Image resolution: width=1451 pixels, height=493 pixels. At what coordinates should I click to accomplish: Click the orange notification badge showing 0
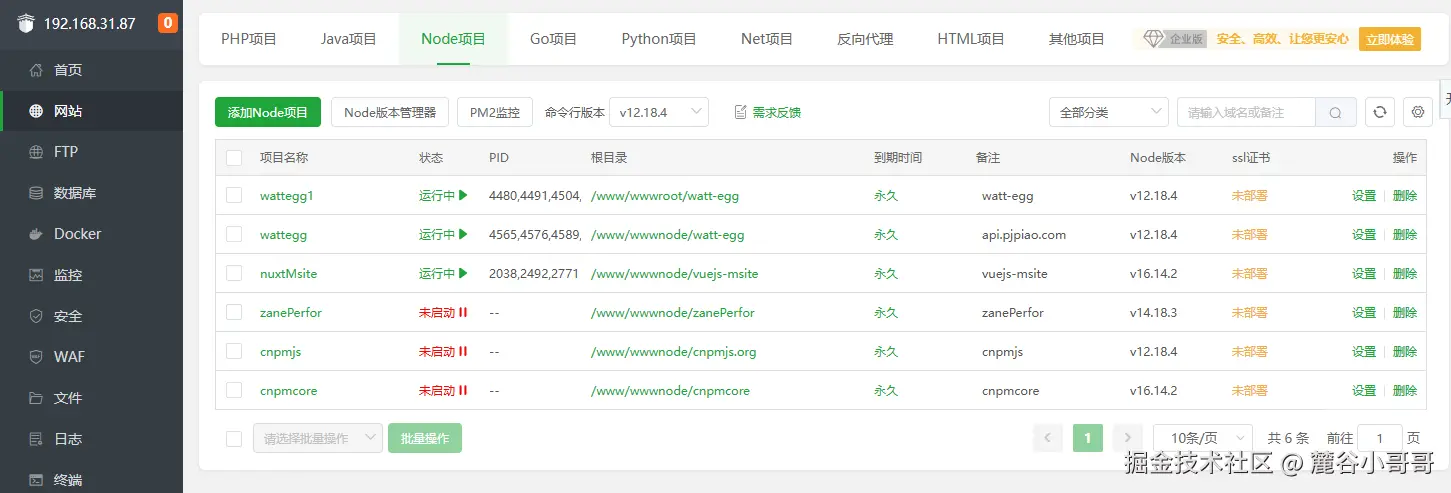[168, 23]
